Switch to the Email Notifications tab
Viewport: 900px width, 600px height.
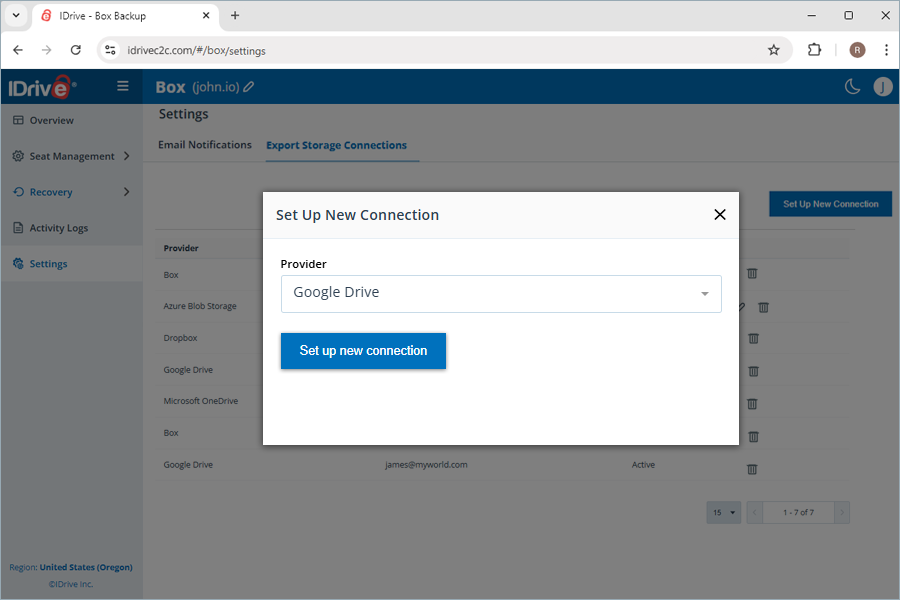[204, 144]
